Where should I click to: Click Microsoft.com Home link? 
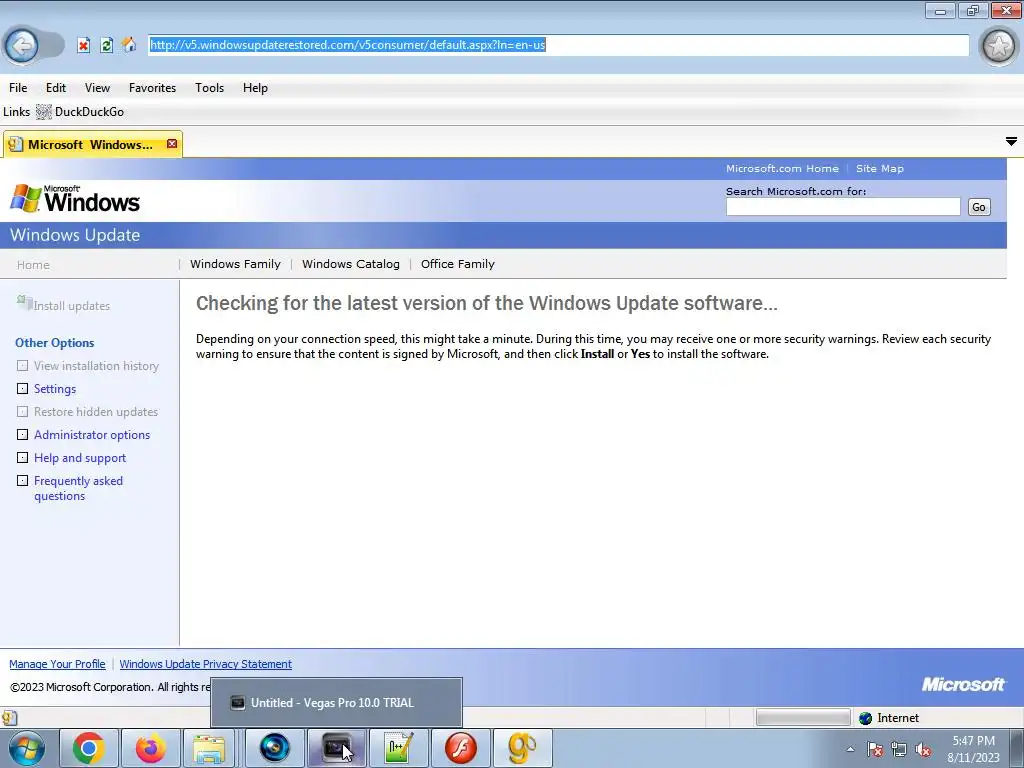(782, 168)
